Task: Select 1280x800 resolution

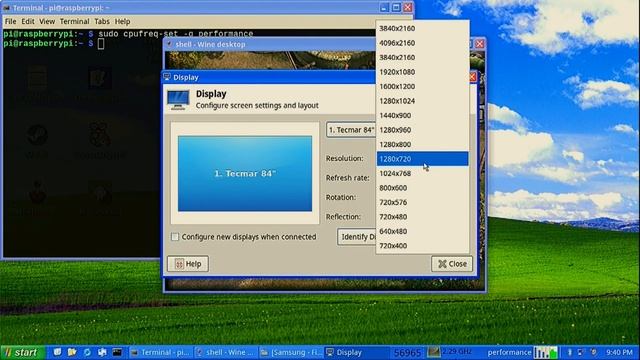Action: pos(422,144)
